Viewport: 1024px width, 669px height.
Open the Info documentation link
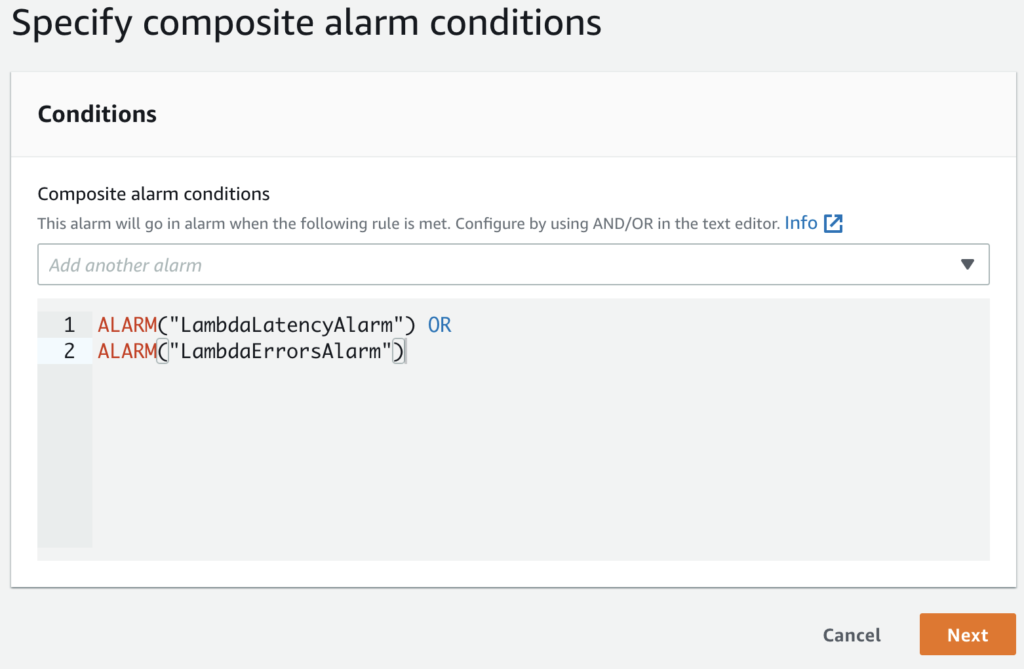(x=801, y=223)
